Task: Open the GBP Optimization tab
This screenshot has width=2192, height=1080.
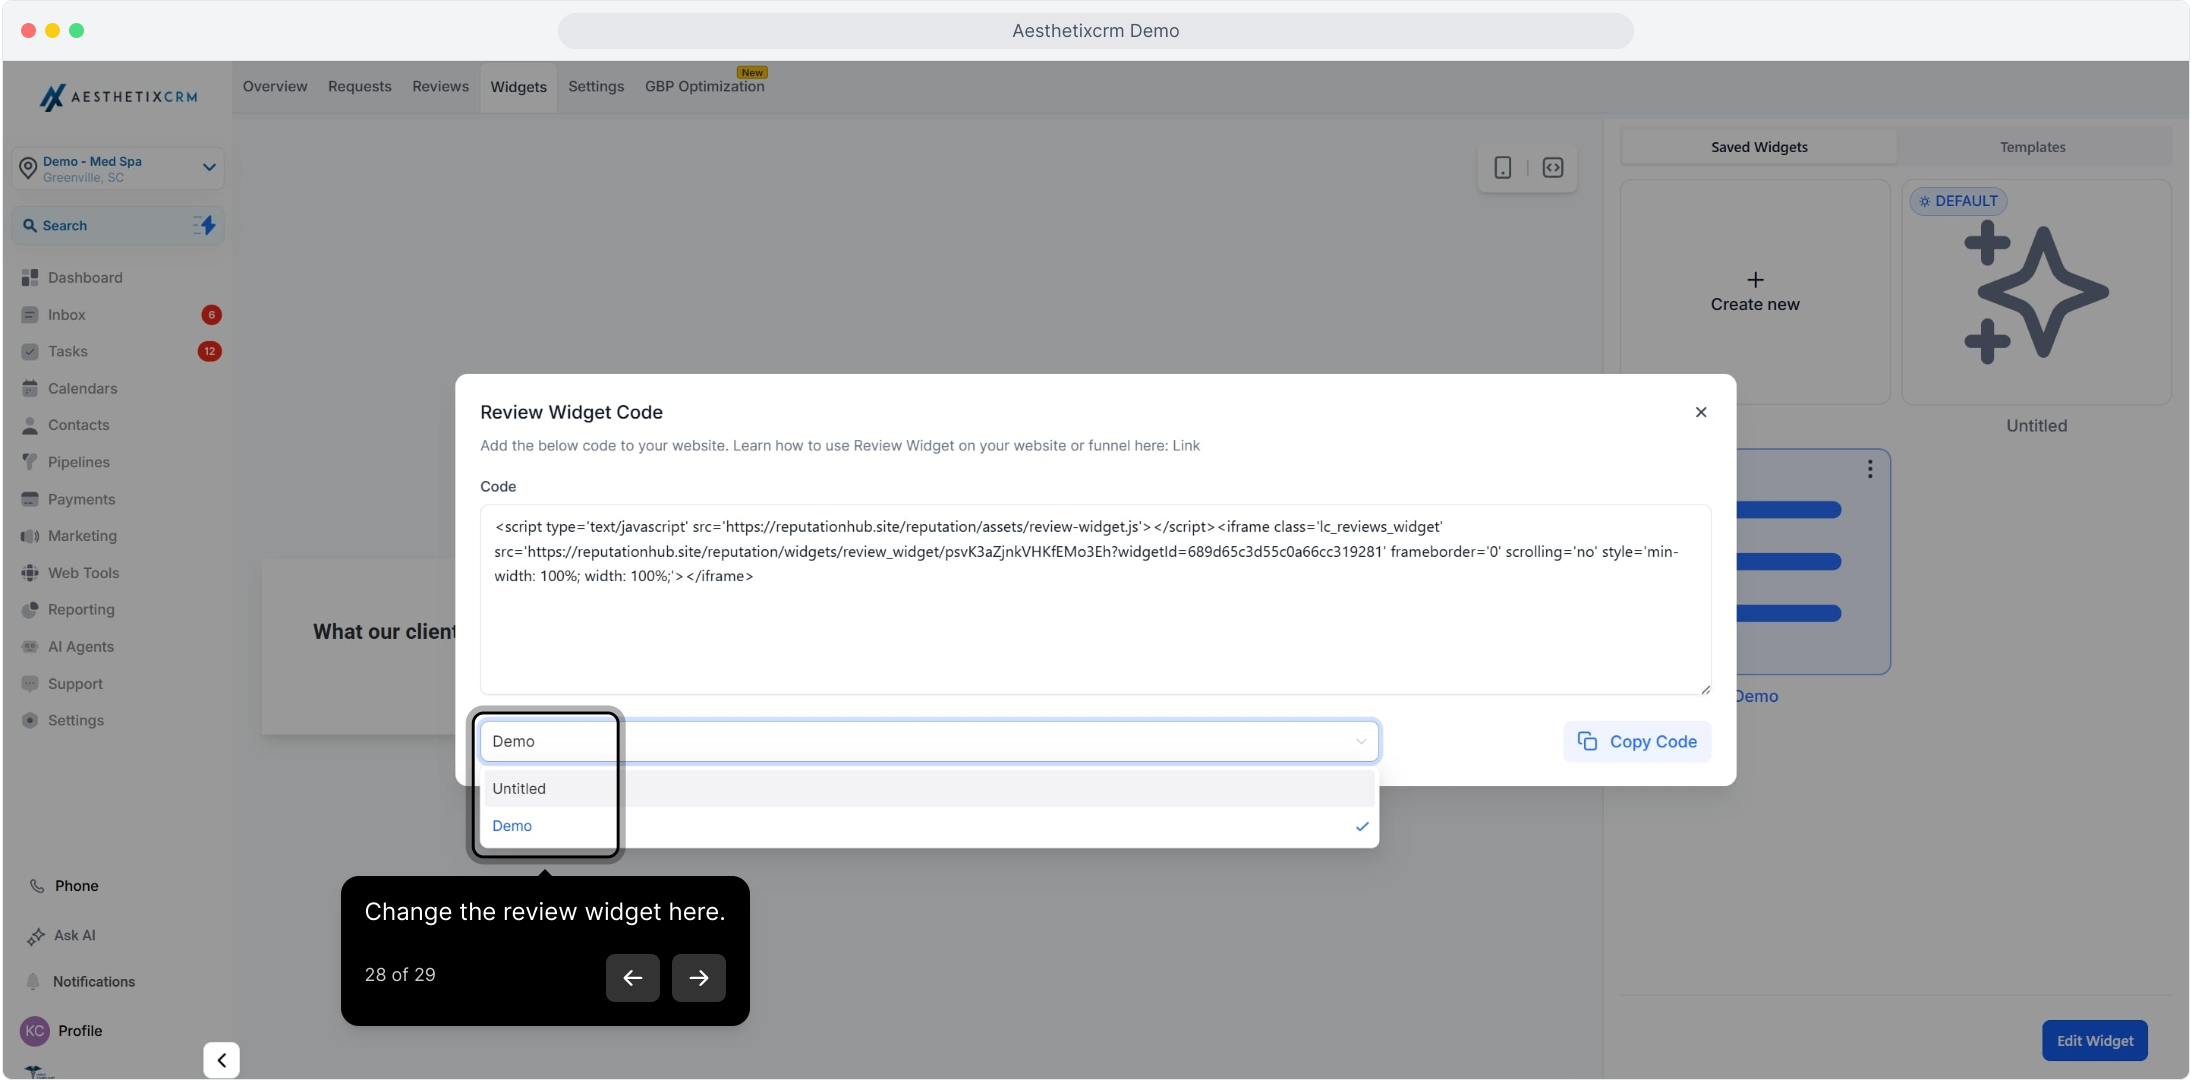Action: point(705,87)
